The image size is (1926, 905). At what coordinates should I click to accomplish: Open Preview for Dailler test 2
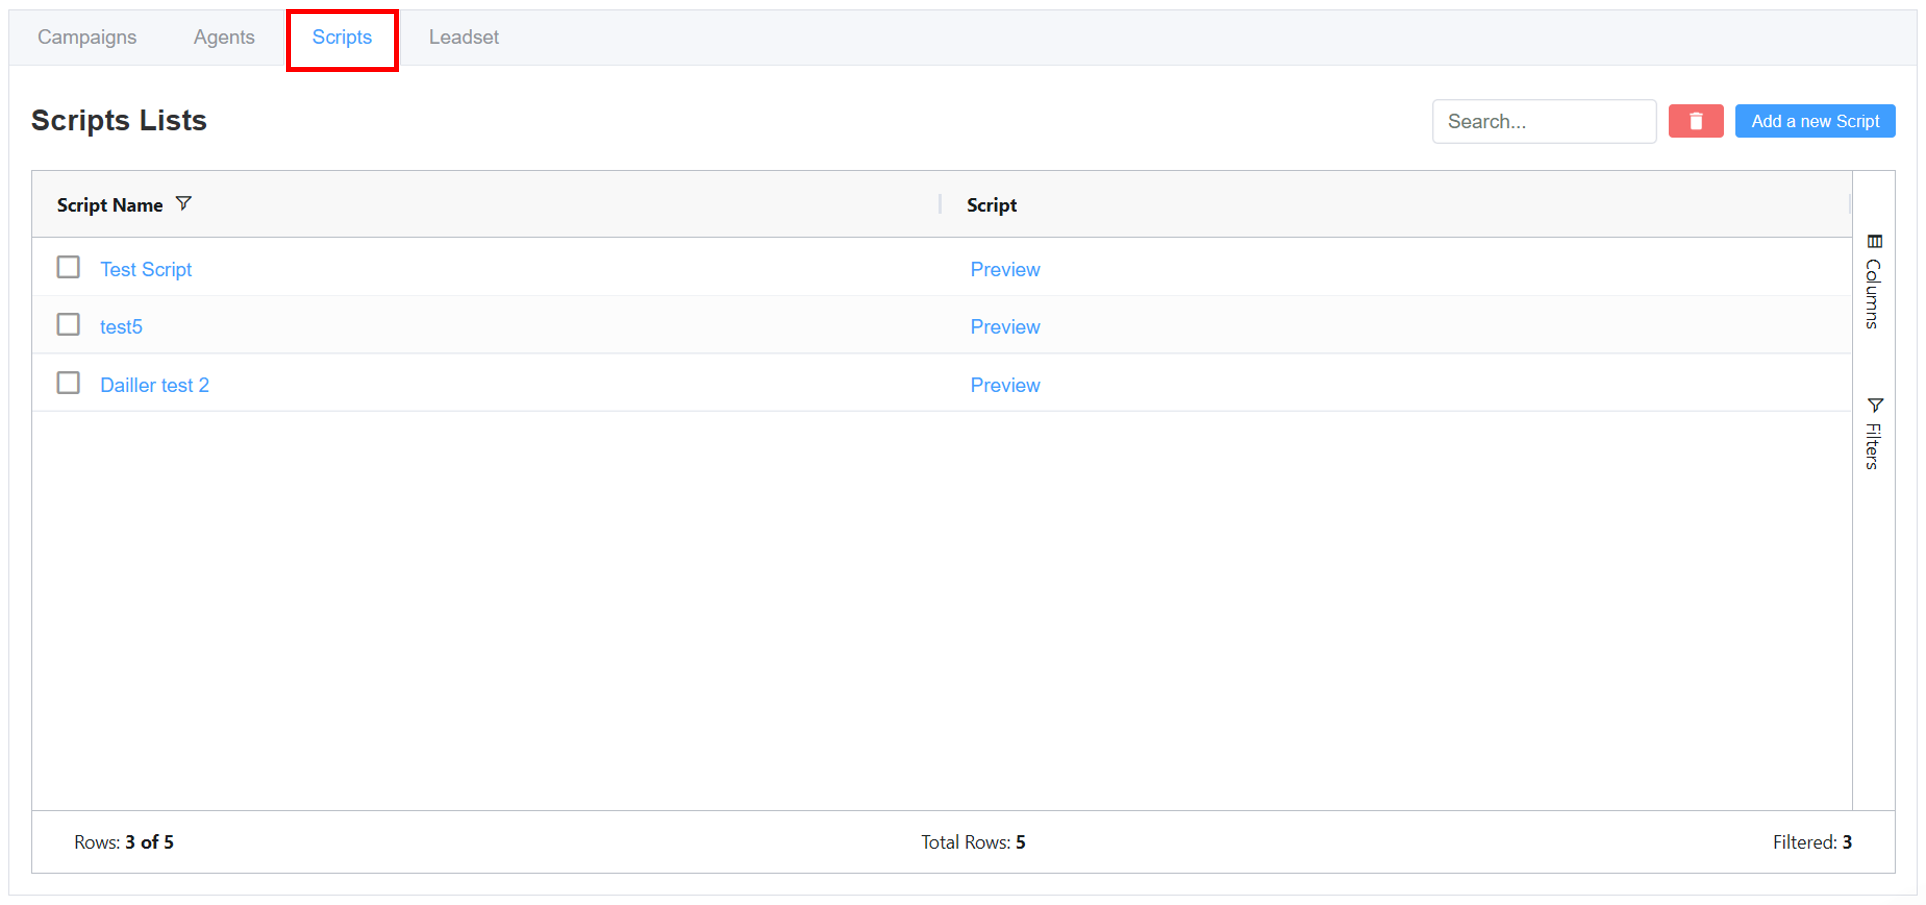pos(1005,385)
